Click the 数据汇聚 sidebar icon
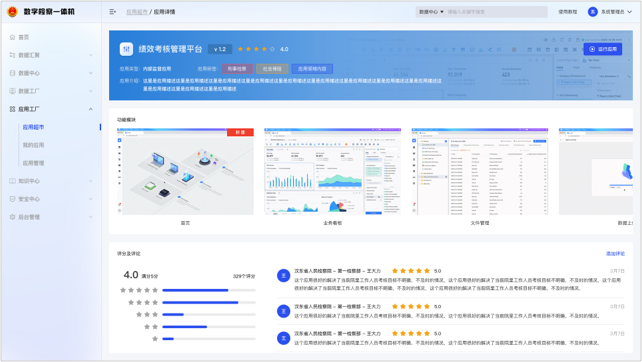The image size is (642, 362). [x=12, y=55]
